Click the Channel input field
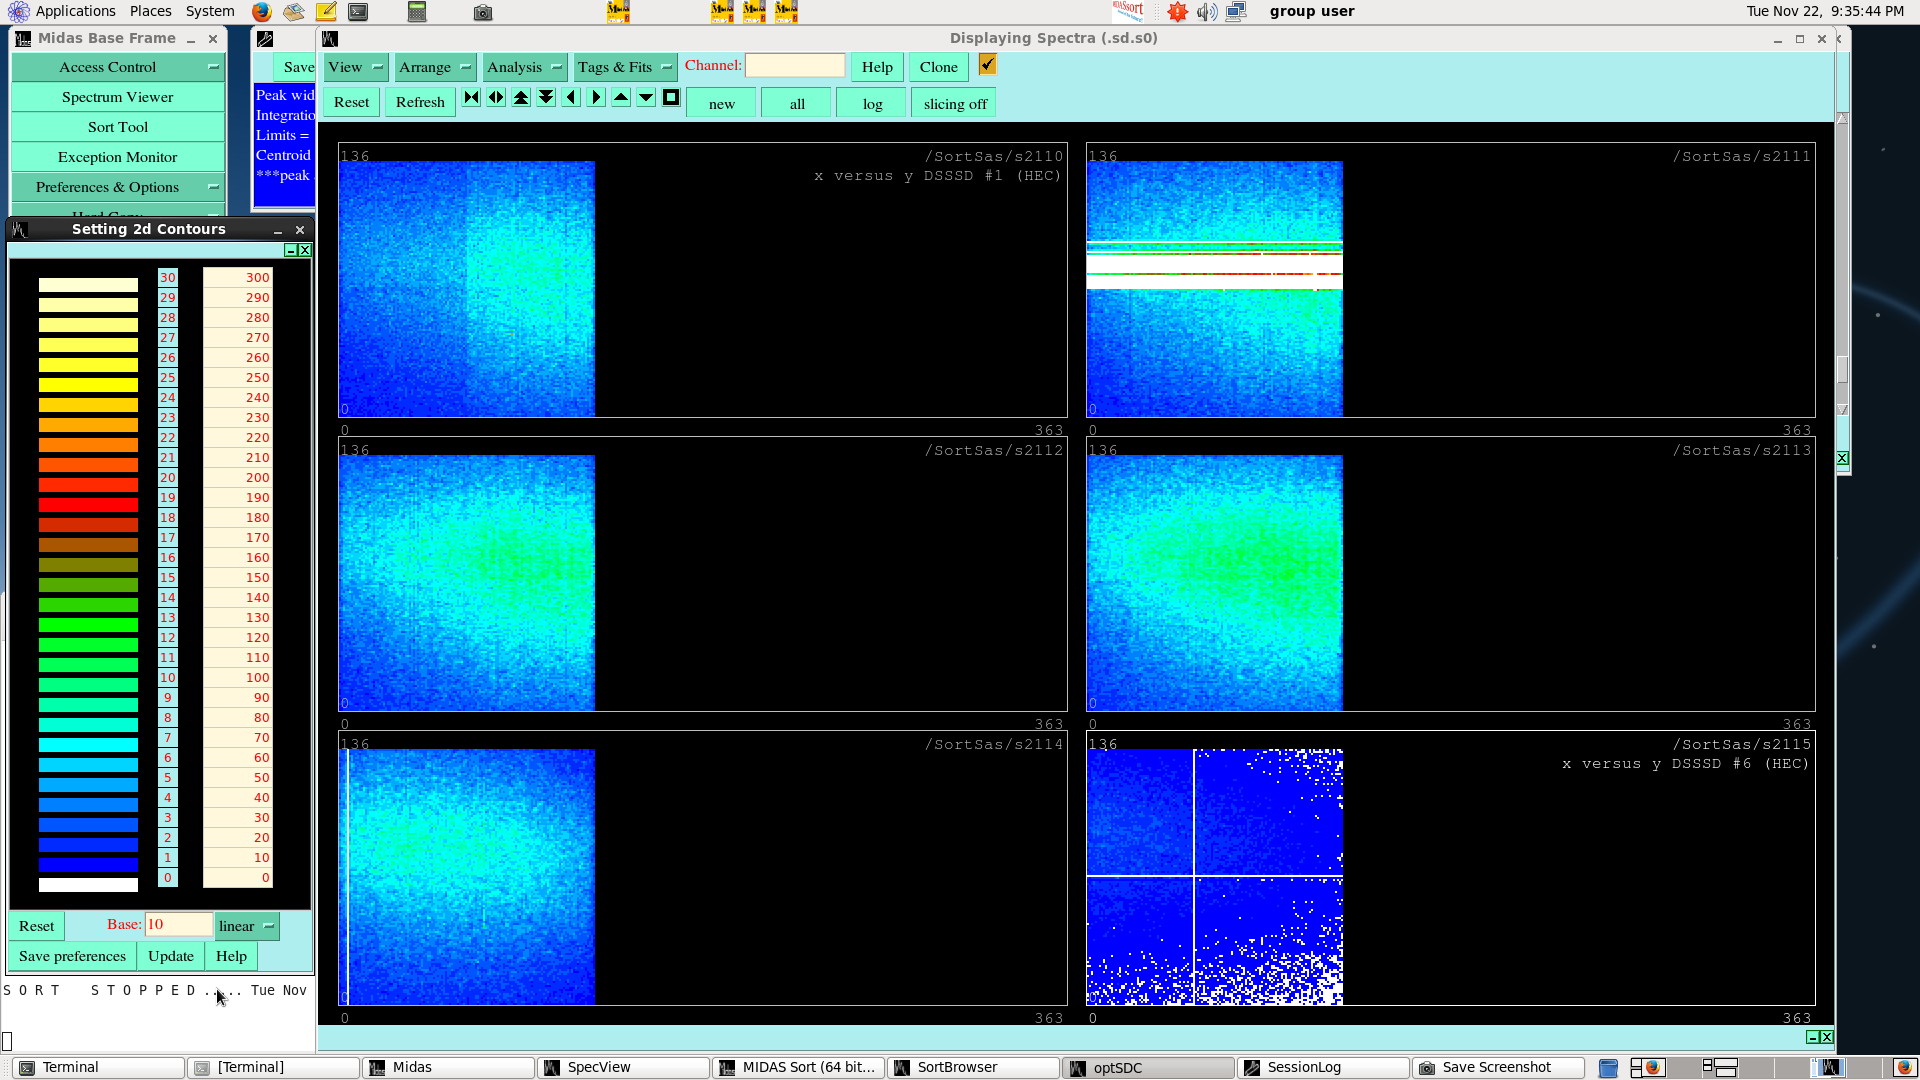The height and width of the screenshot is (1080, 1920). (x=795, y=65)
